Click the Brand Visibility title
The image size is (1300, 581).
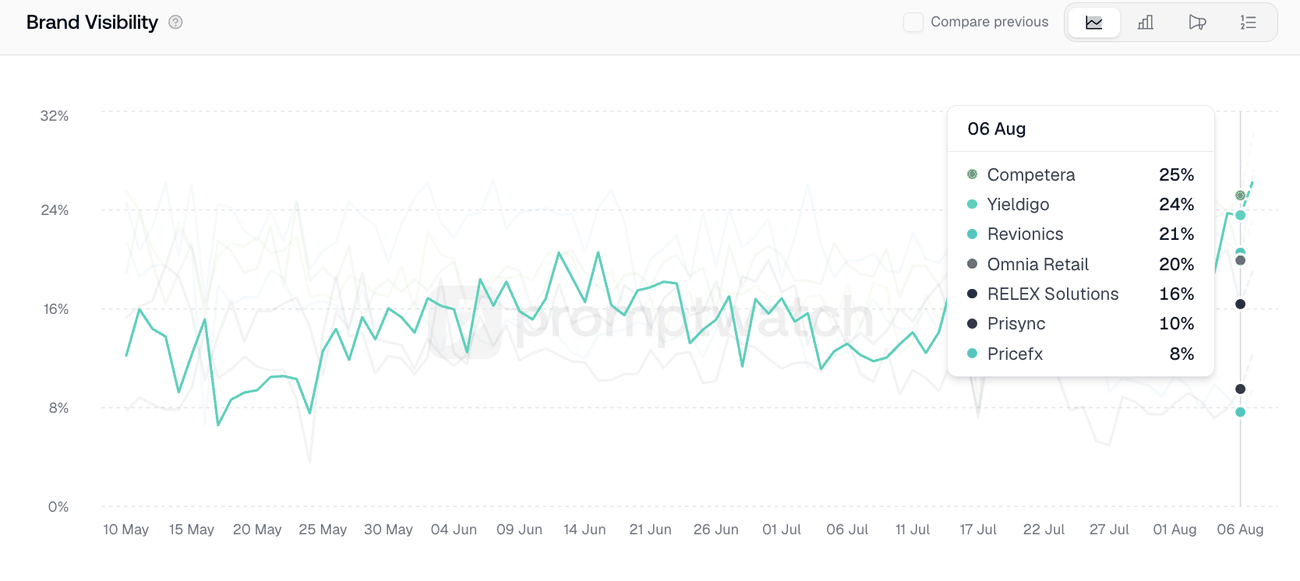(92, 22)
